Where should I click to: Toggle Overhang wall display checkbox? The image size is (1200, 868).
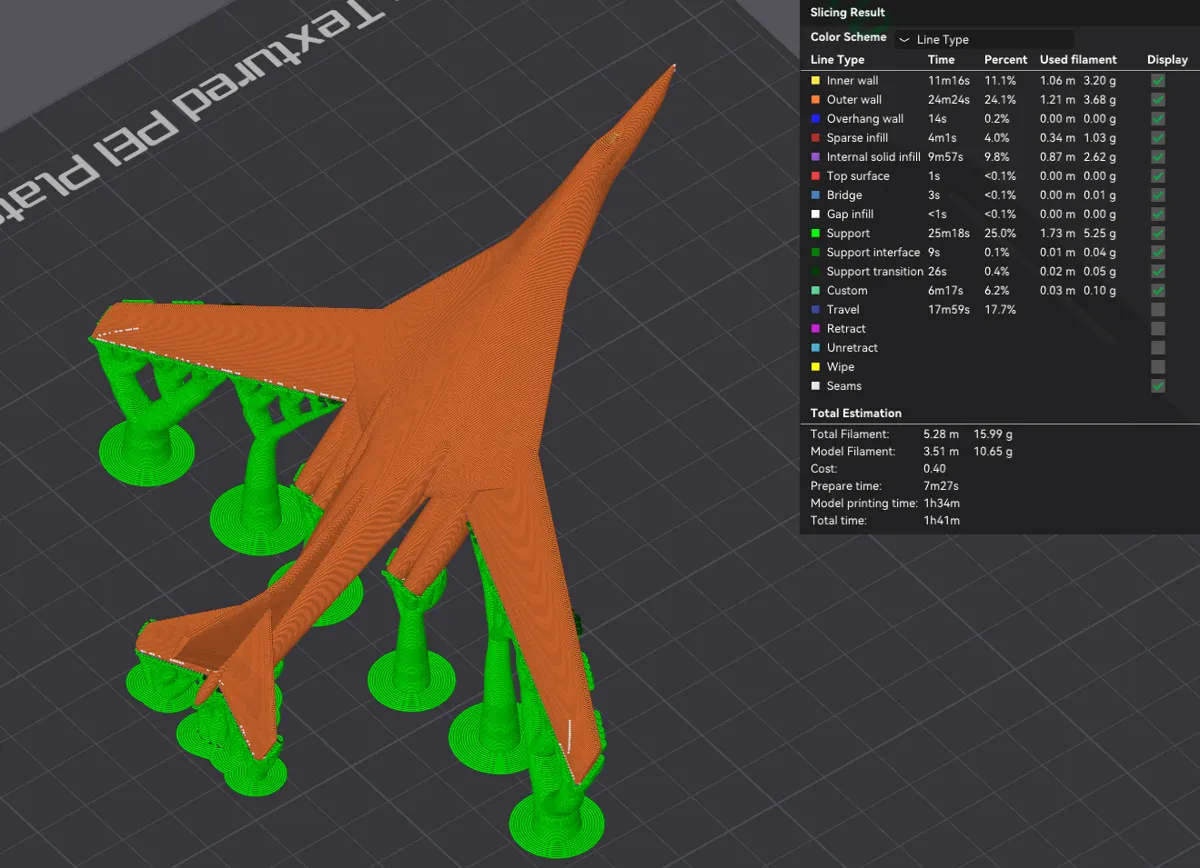1157,118
